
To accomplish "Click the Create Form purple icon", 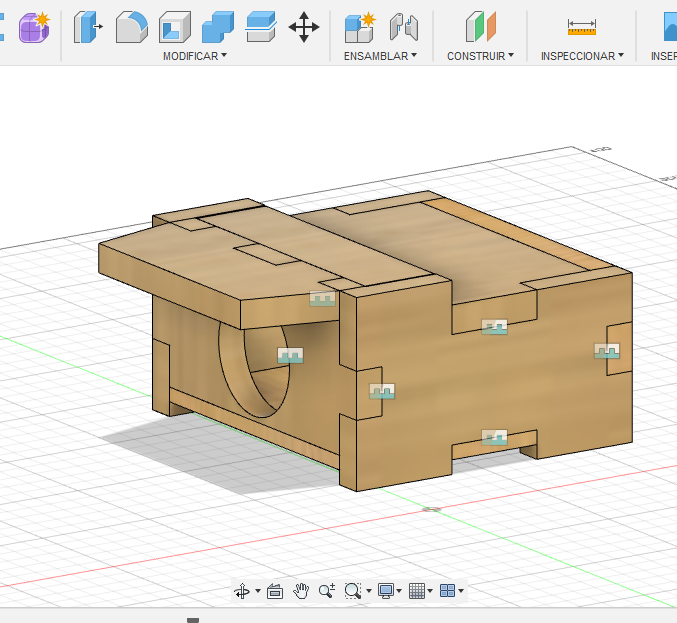I will 35,26.
